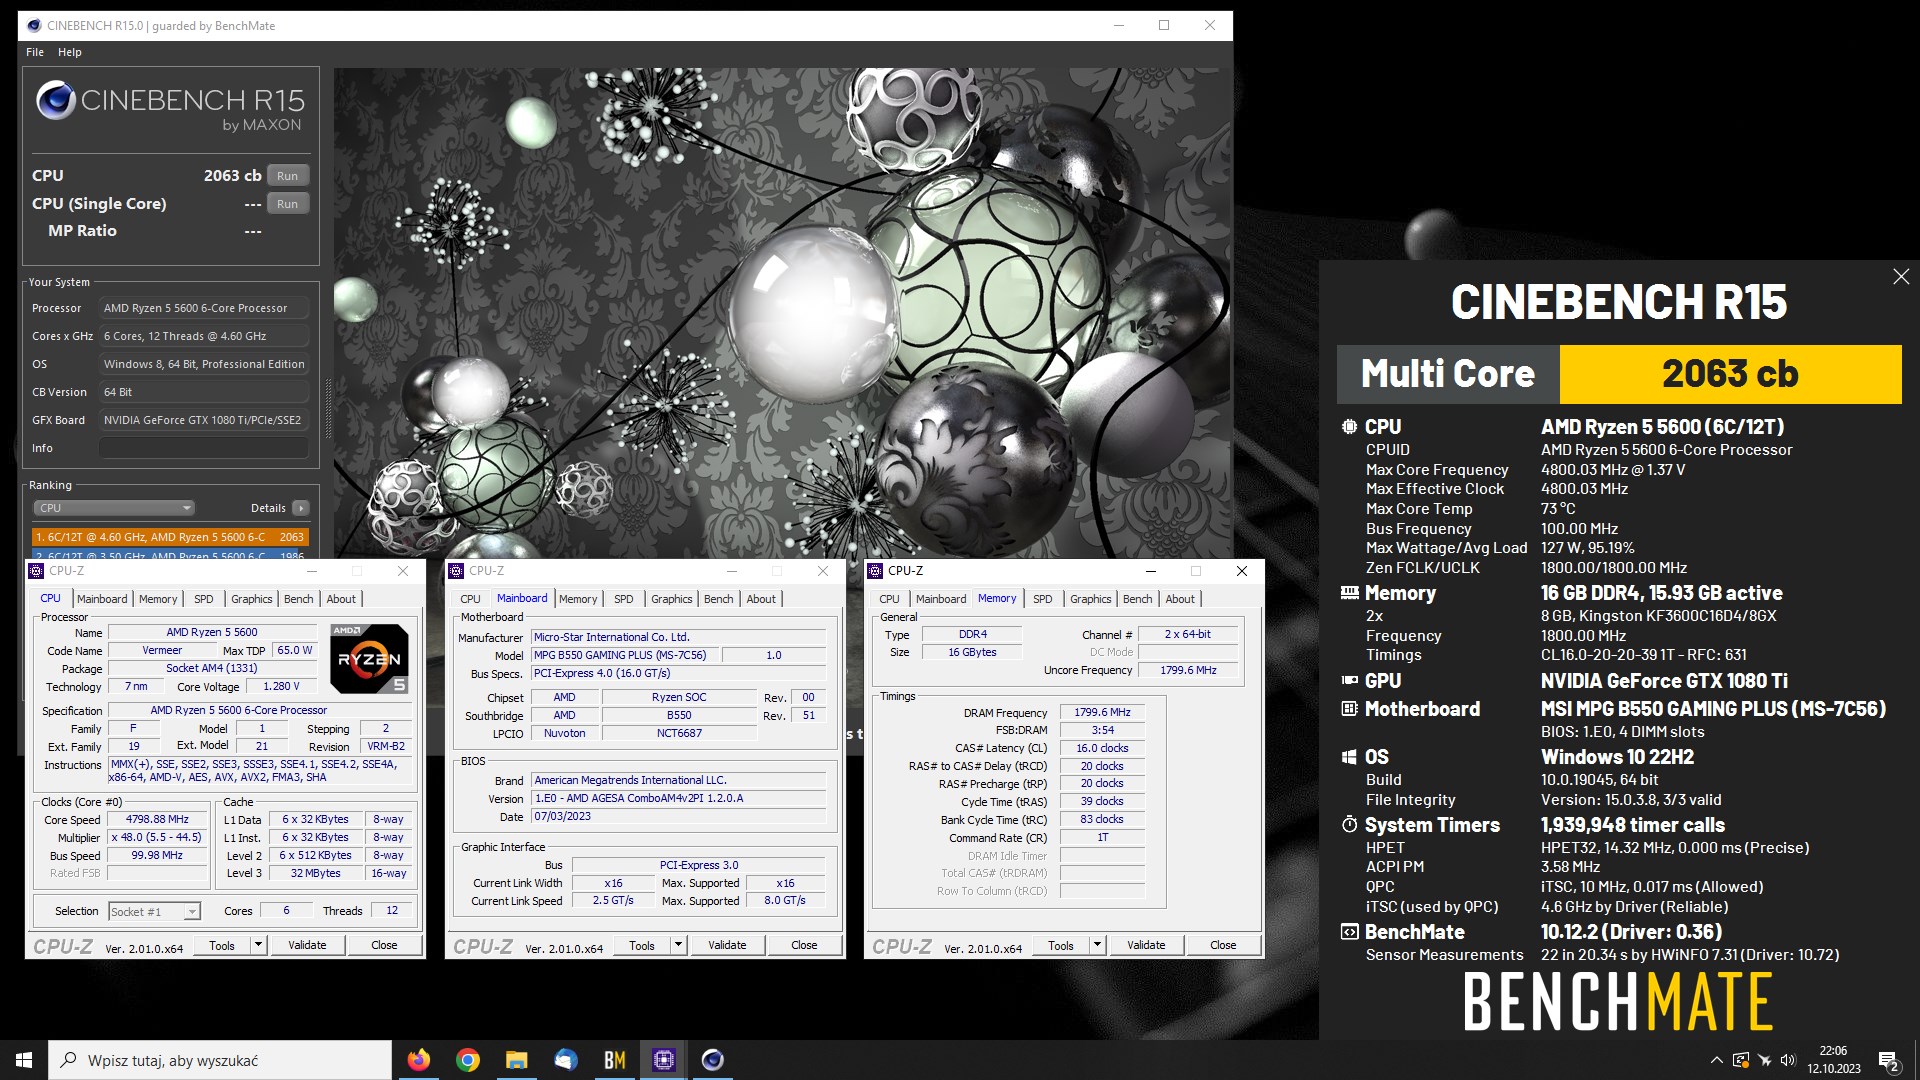The height and width of the screenshot is (1080, 1920).
Task: Expand Tools dropdown in CPU-Z CPU window
Action: pos(258,945)
